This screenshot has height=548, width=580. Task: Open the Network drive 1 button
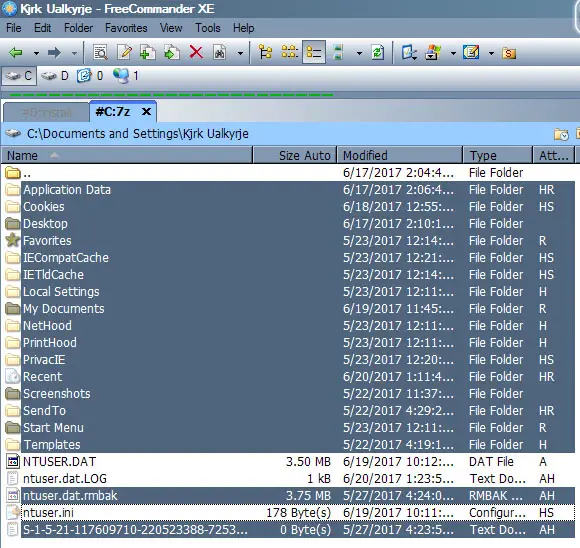pyautogui.click(x=126, y=76)
